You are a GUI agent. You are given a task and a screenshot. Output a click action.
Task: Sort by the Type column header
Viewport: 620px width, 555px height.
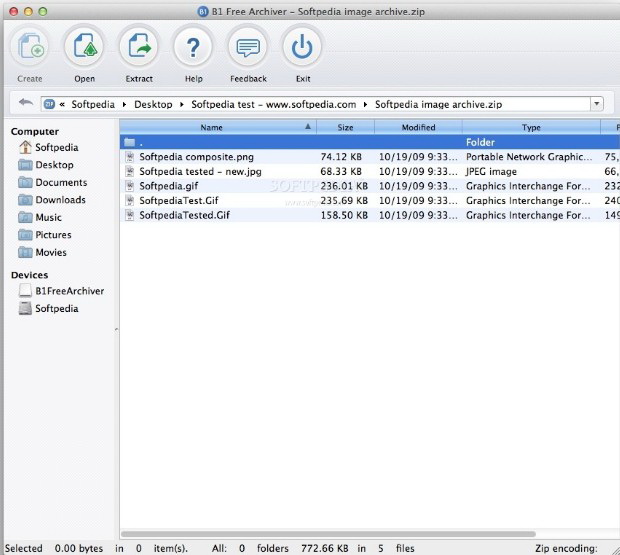tap(531, 127)
